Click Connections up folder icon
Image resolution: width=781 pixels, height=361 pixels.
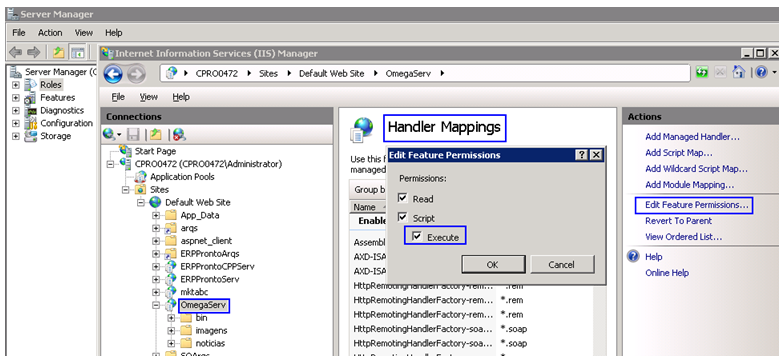pos(155,134)
